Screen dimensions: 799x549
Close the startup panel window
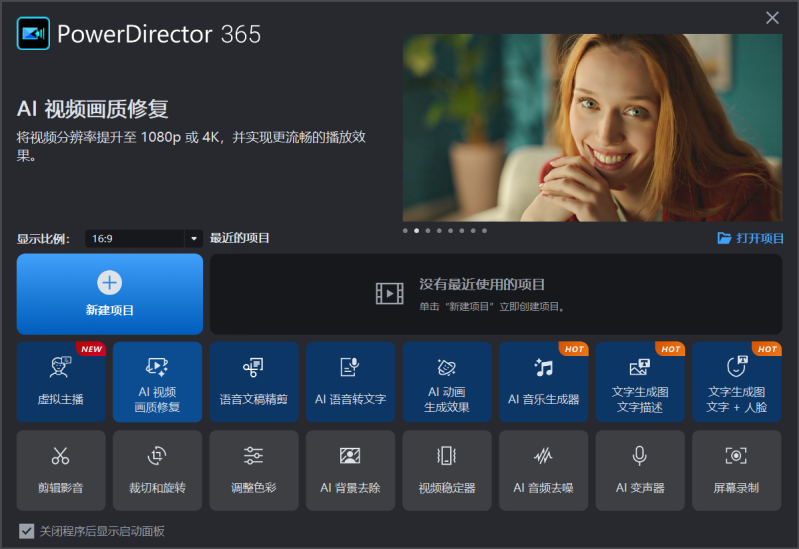tap(773, 18)
